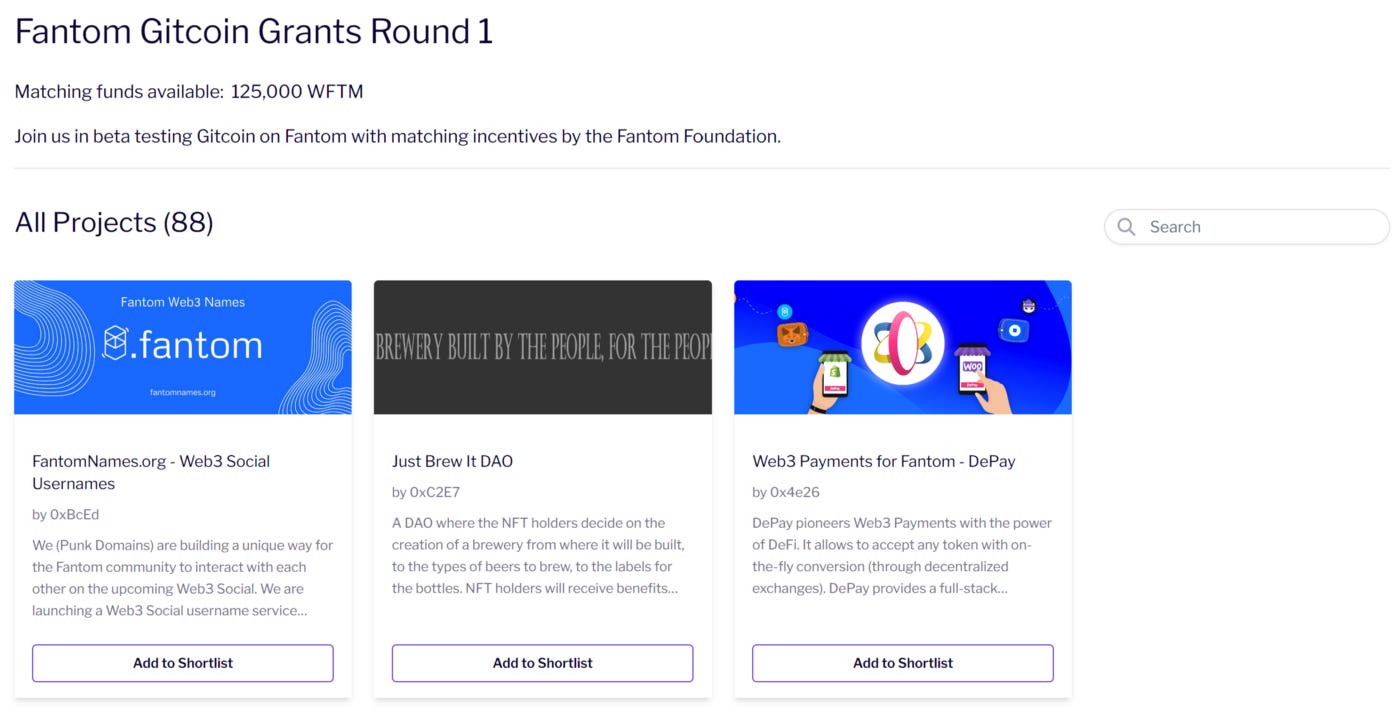Open the Just Brew It DAO project
This screenshot has width=1400, height=710.
(452, 461)
